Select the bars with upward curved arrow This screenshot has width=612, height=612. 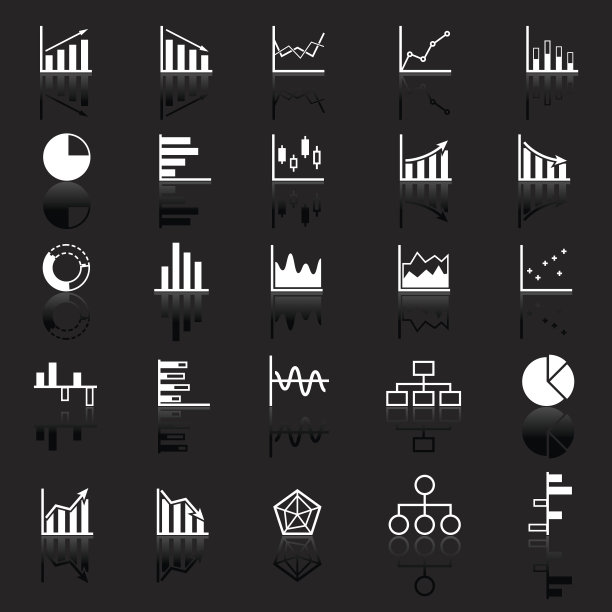(x=425, y=160)
